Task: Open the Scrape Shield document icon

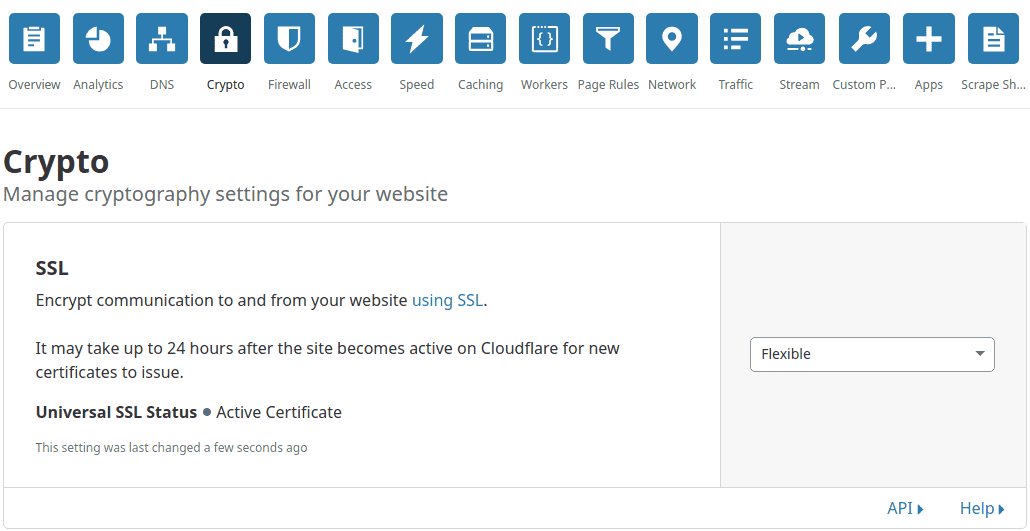Action: 993,39
